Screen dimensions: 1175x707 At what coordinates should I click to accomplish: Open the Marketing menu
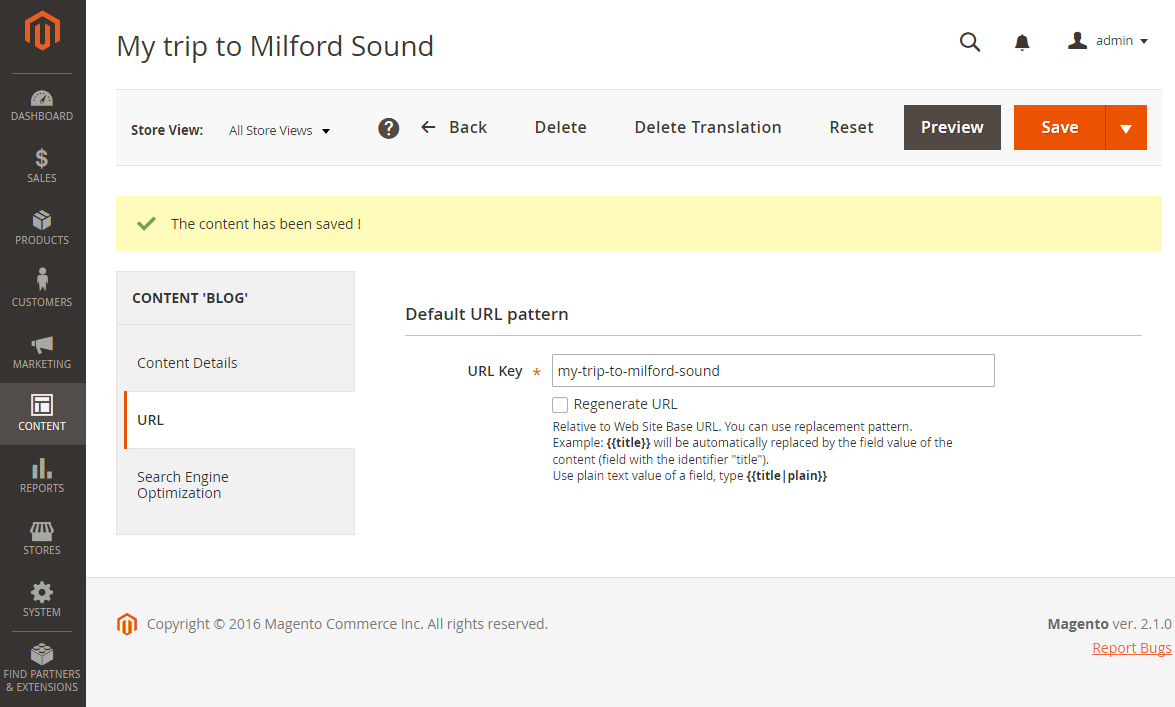pyautogui.click(x=42, y=352)
